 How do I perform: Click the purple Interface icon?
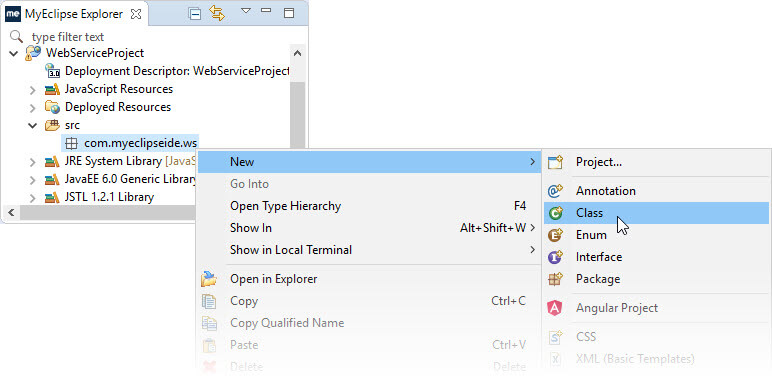[x=555, y=257]
